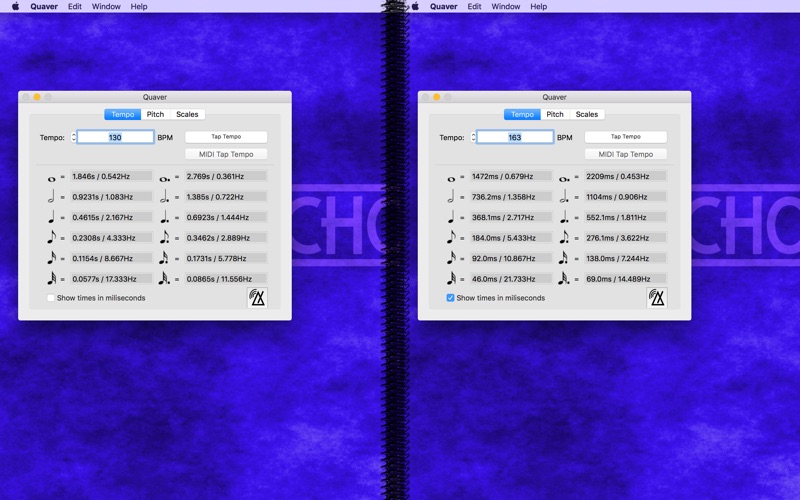Screen dimensions: 800x500
Task: Minimize the right Quaver window
Action: (436, 97)
